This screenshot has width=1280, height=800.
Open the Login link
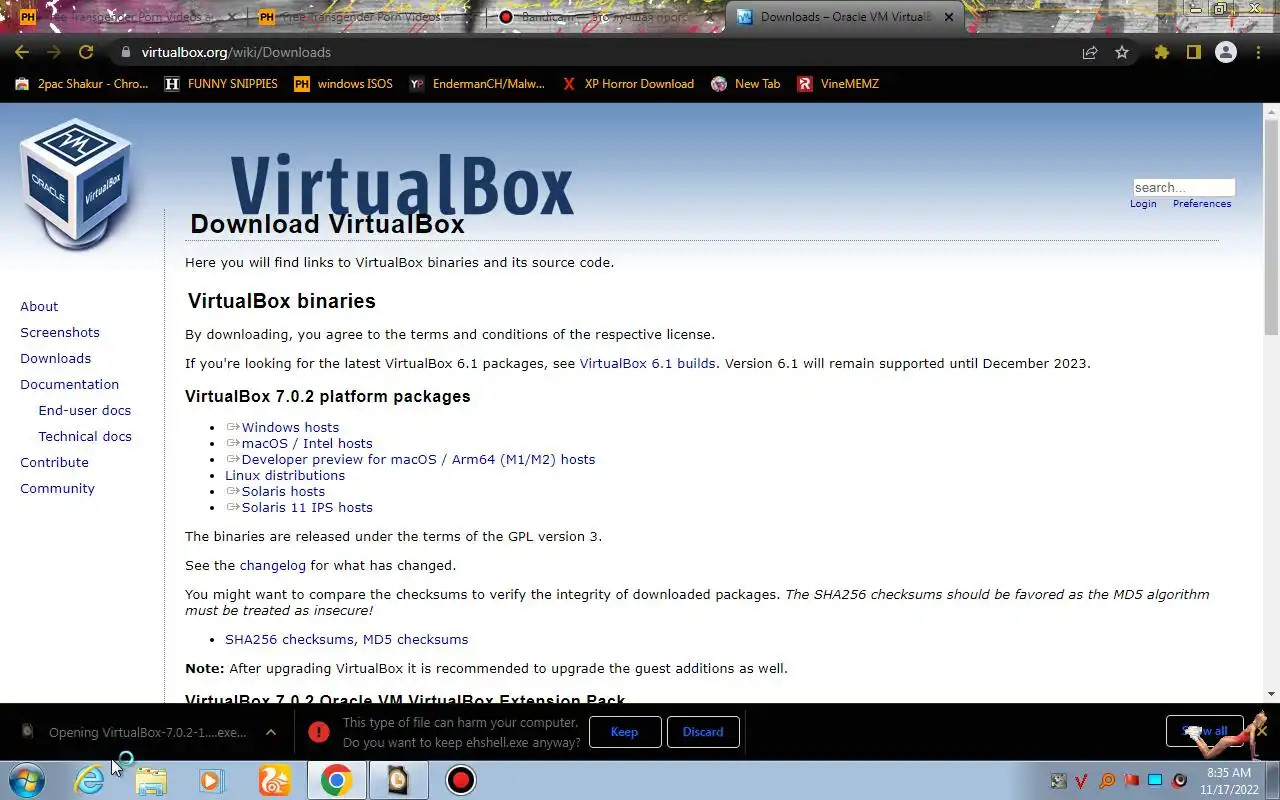1143,204
